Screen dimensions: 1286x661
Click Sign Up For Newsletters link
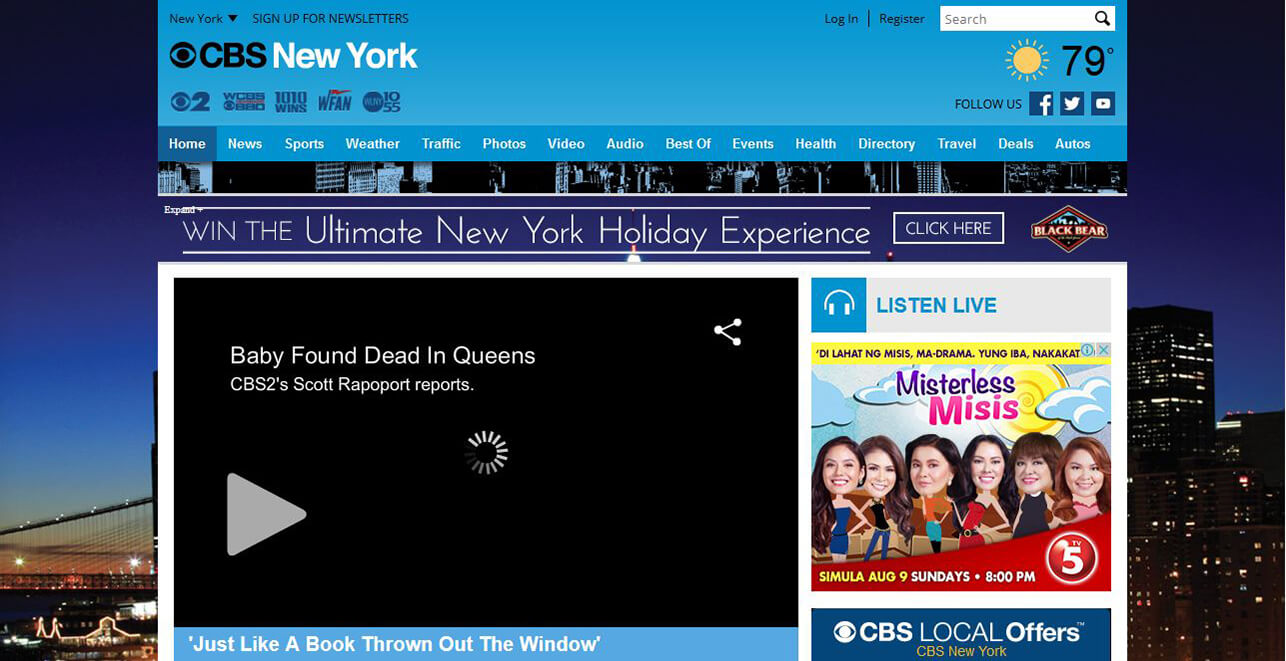330,18
